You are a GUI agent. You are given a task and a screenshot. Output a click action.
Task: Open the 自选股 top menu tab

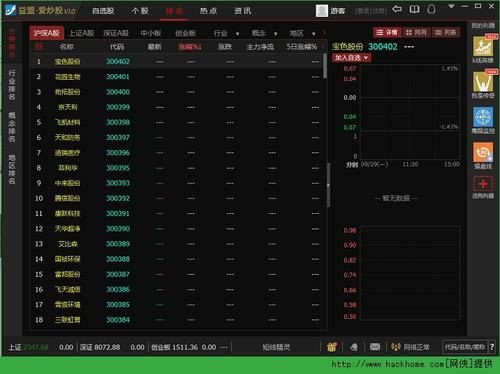[103, 11]
